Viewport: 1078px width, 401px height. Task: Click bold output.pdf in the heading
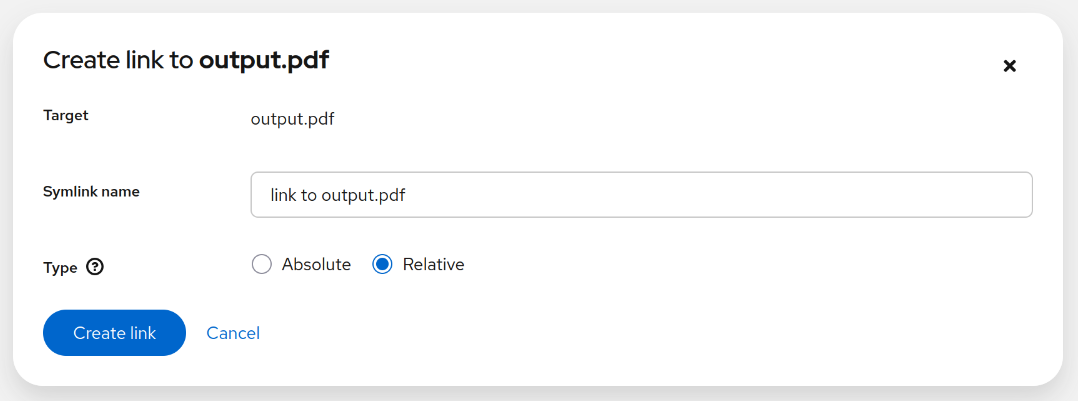(264, 61)
